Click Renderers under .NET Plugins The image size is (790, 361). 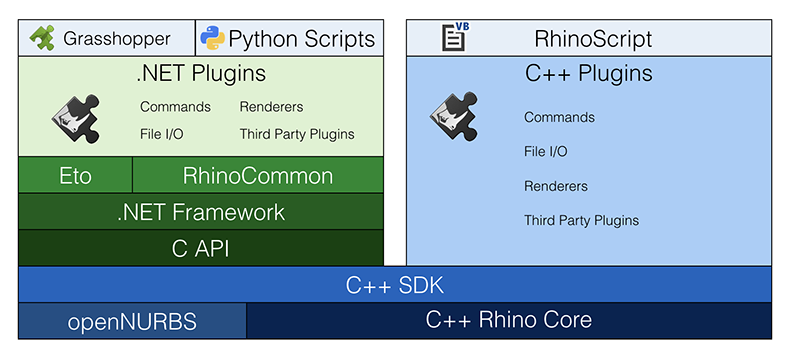pyautogui.click(x=272, y=107)
